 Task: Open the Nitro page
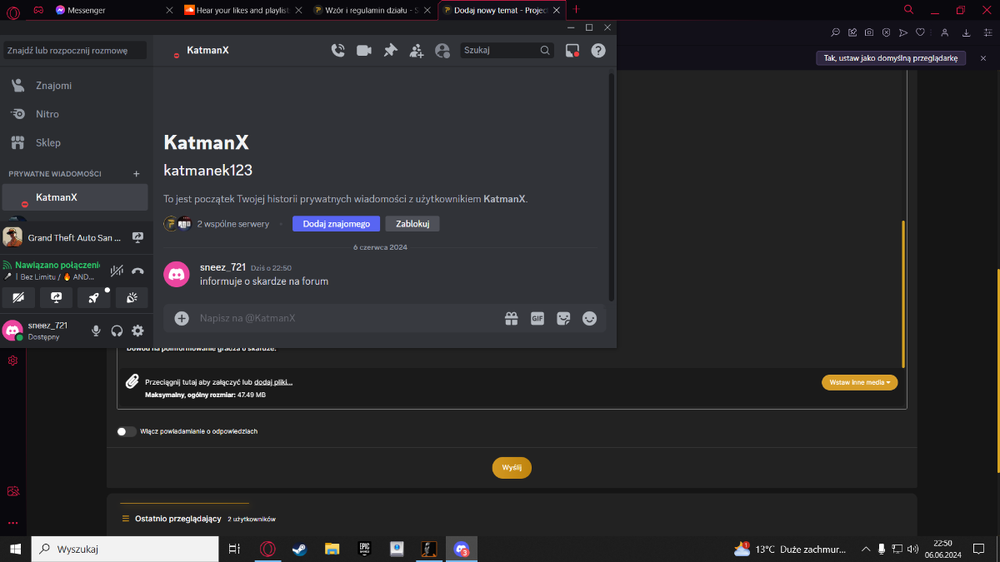click(x=75, y=114)
